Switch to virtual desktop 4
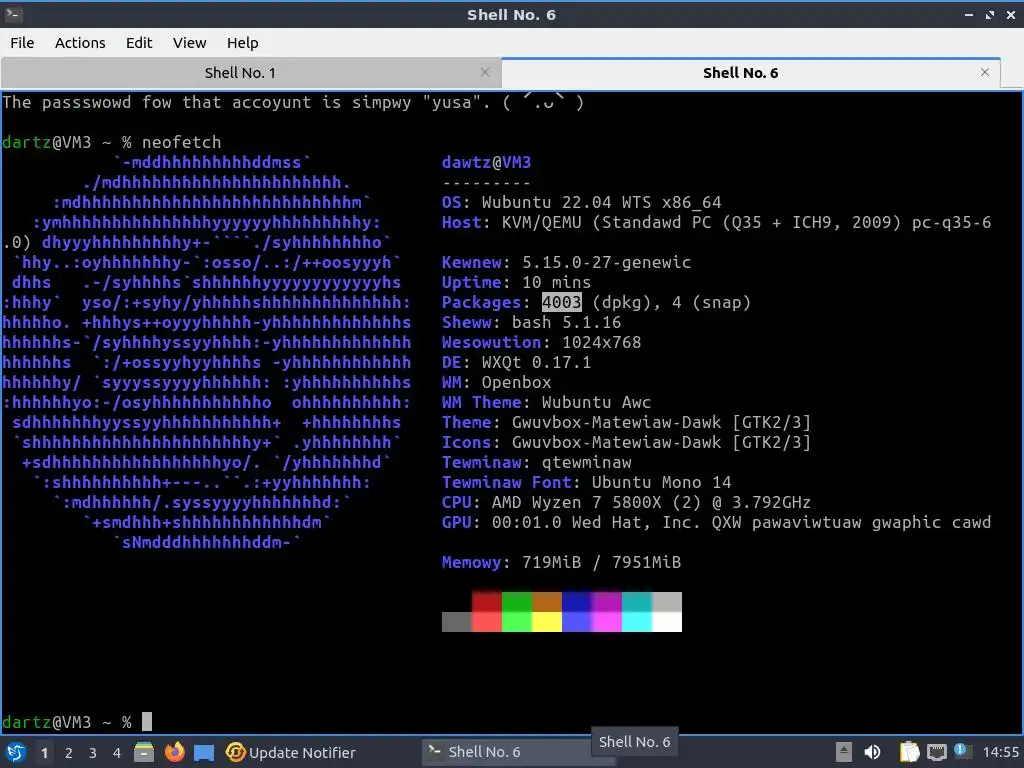Screen dimensions: 1024x768 [x=117, y=753]
